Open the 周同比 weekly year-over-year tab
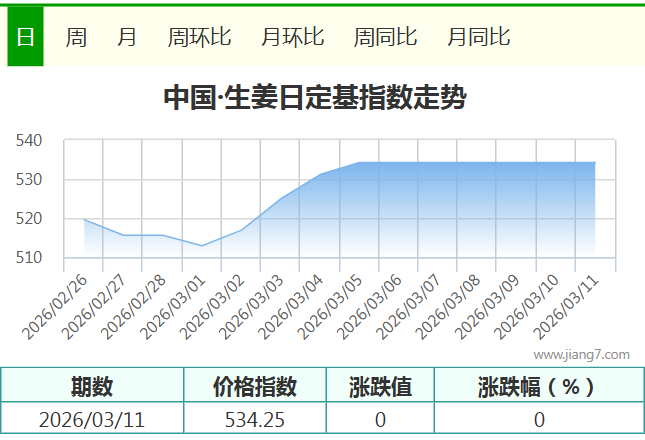Image resolution: width=645 pixels, height=440 pixels. 385,37
